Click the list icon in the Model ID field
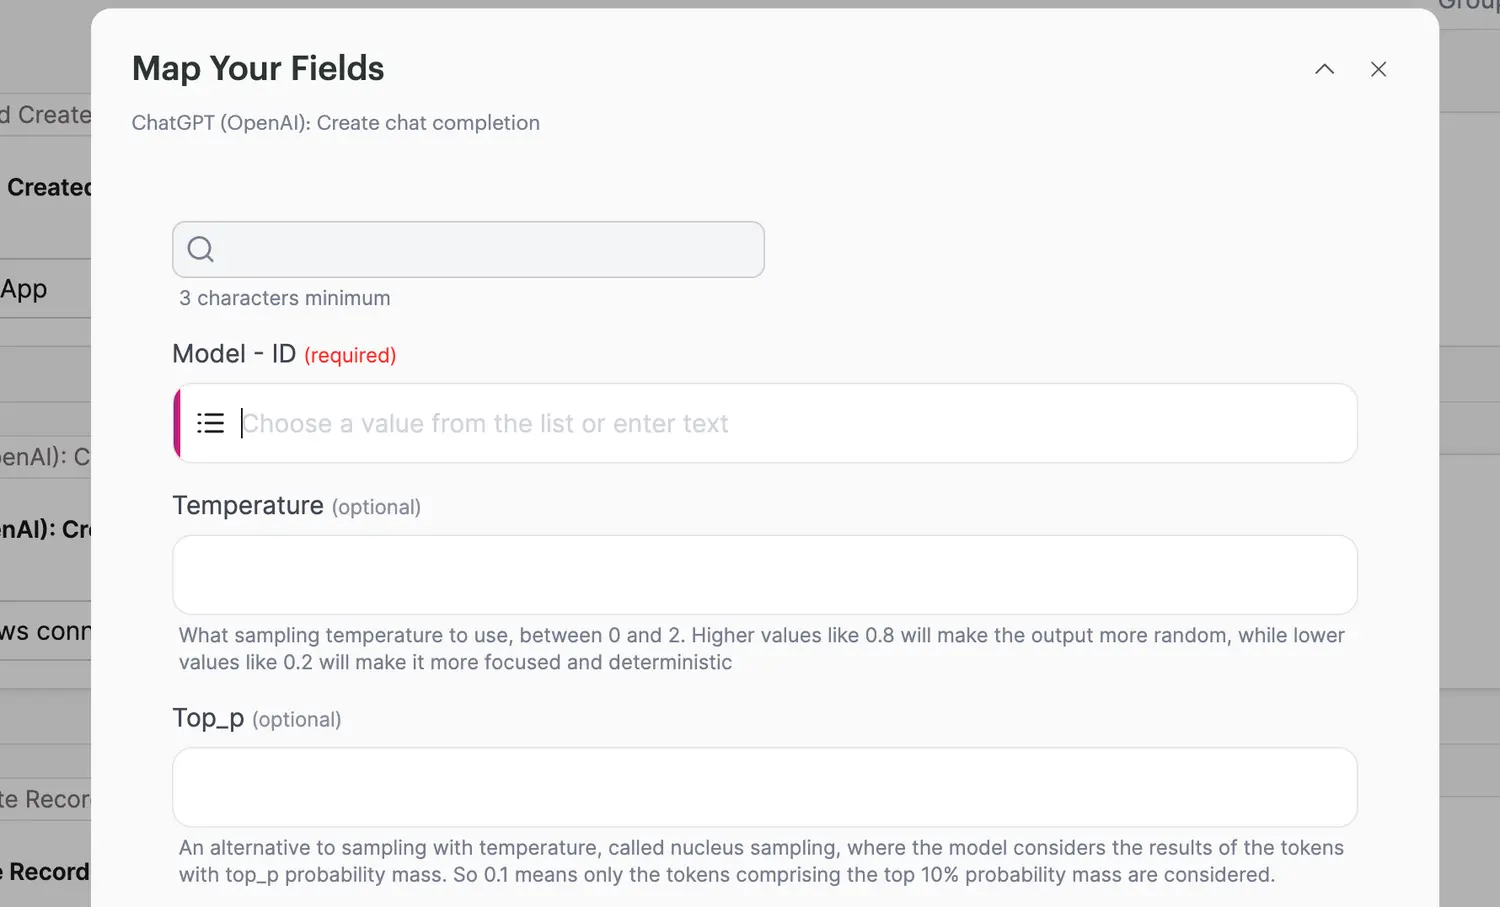The image size is (1500, 907). [210, 423]
